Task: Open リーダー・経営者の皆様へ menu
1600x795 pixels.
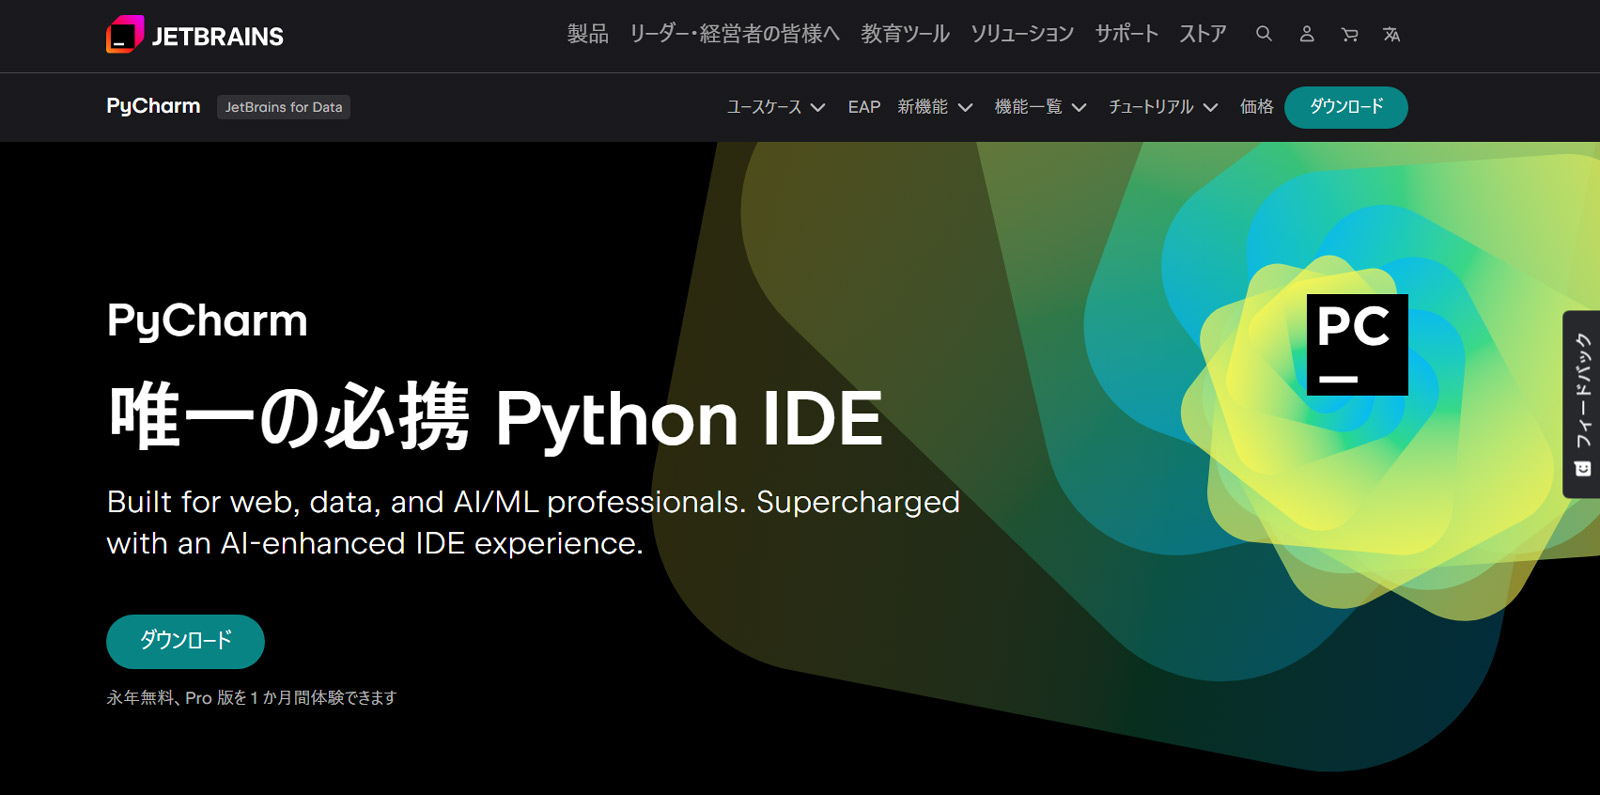Action: click(x=734, y=34)
